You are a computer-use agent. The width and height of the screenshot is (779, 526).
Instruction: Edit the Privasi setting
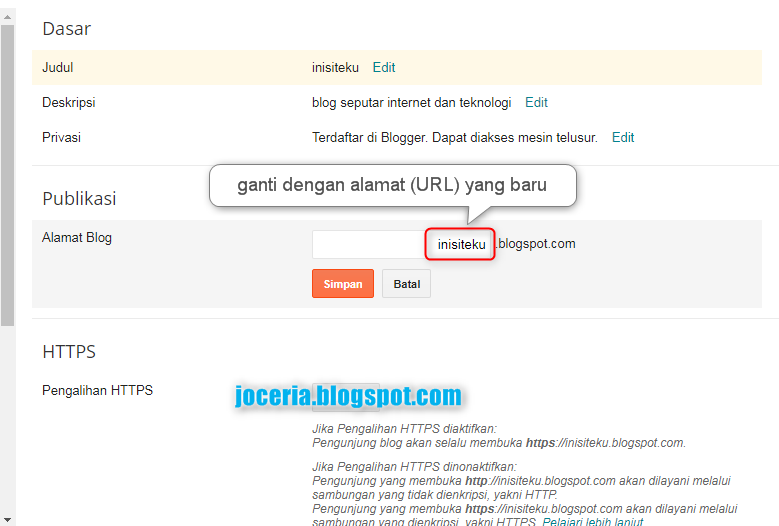coord(623,137)
